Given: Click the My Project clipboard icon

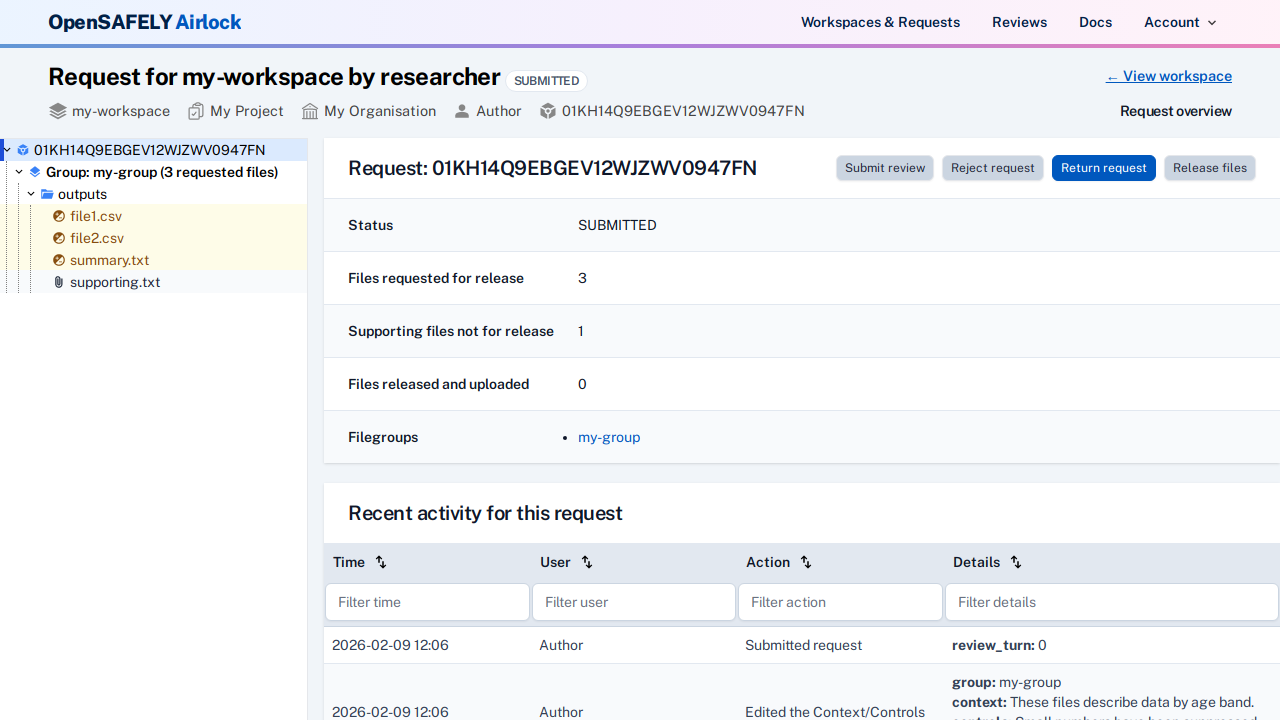Looking at the screenshot, I should 195,111.
